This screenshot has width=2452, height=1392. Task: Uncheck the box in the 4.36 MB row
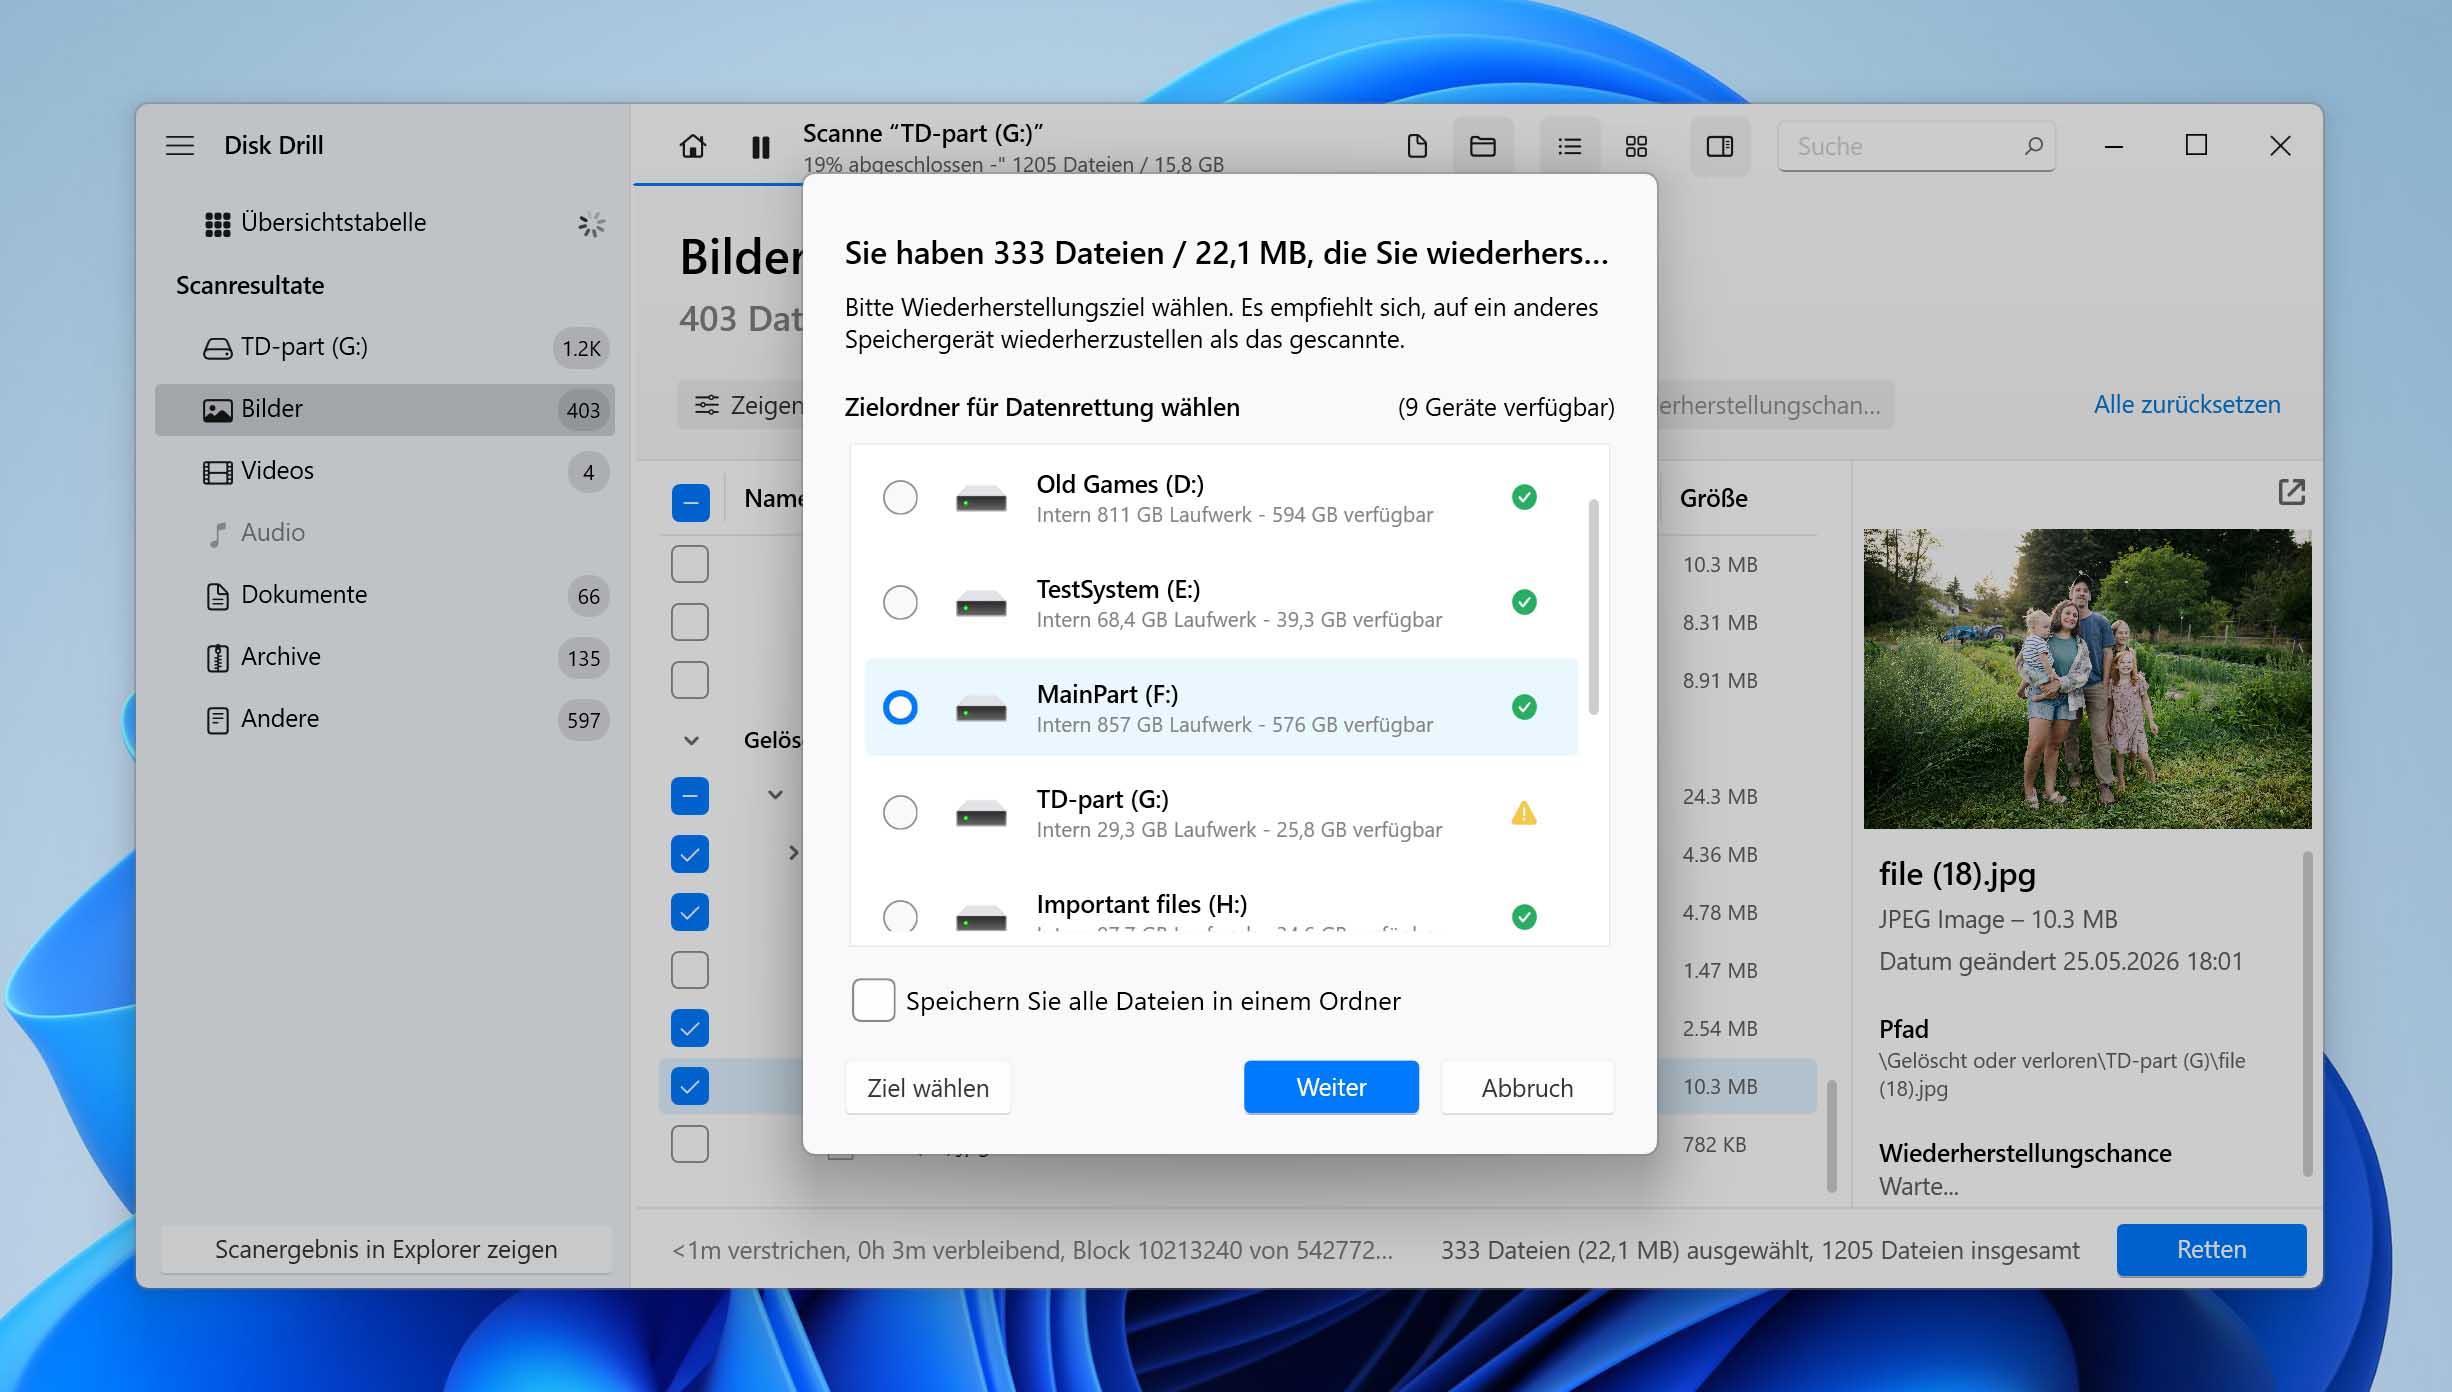coord(690,854)
